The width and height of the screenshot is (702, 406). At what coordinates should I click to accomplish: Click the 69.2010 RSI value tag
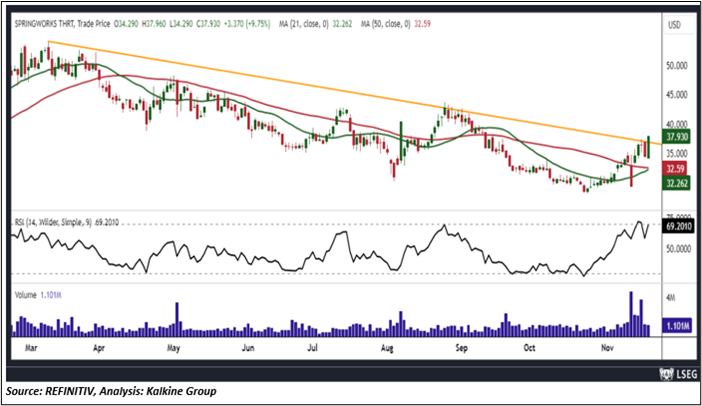tap(679, 227)
